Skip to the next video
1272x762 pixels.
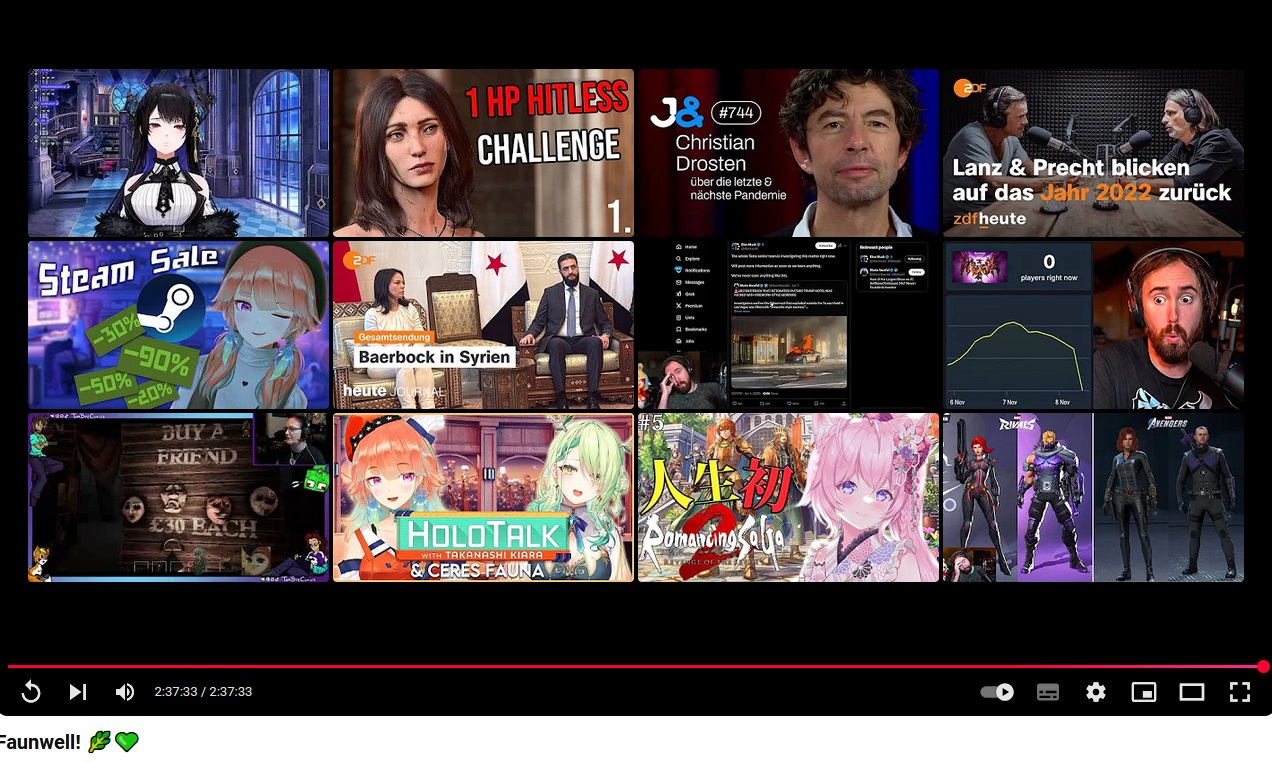[78, 692]
